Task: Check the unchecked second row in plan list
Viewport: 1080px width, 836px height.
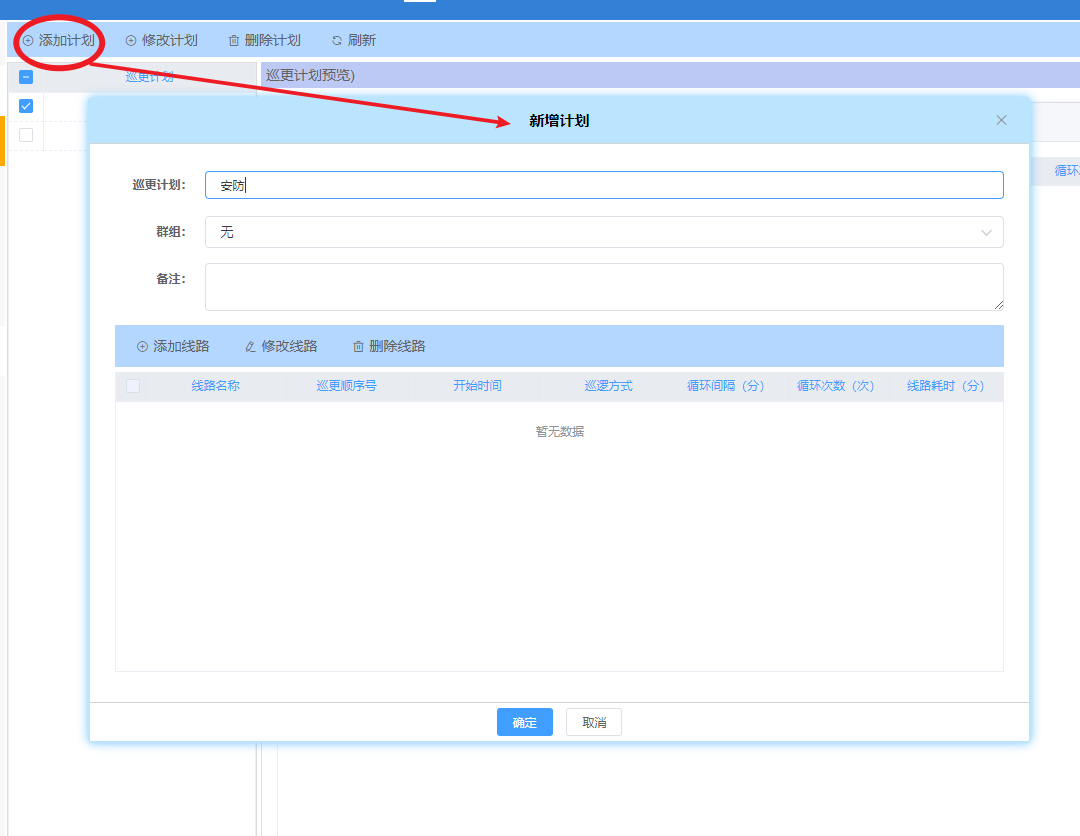Action: click(x=26, y=135)
